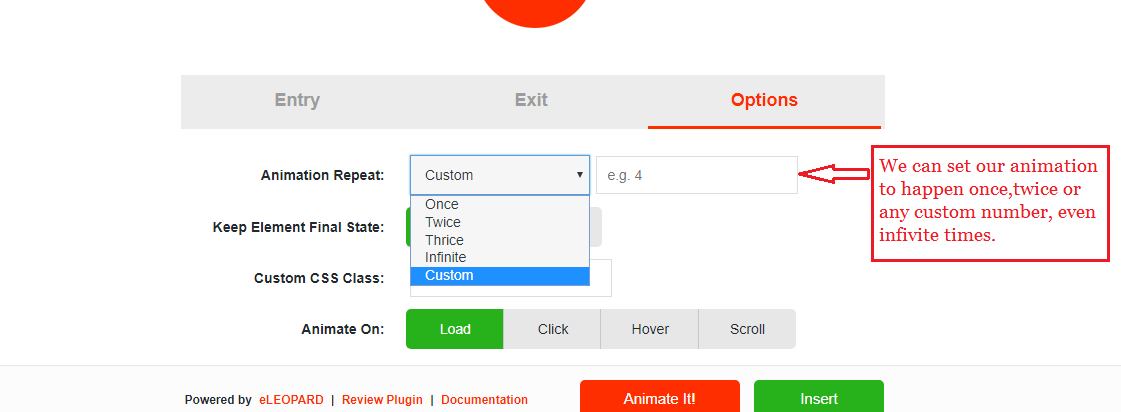Switch to the Exit tab
1121x412 pixels.
coord(531,100)
